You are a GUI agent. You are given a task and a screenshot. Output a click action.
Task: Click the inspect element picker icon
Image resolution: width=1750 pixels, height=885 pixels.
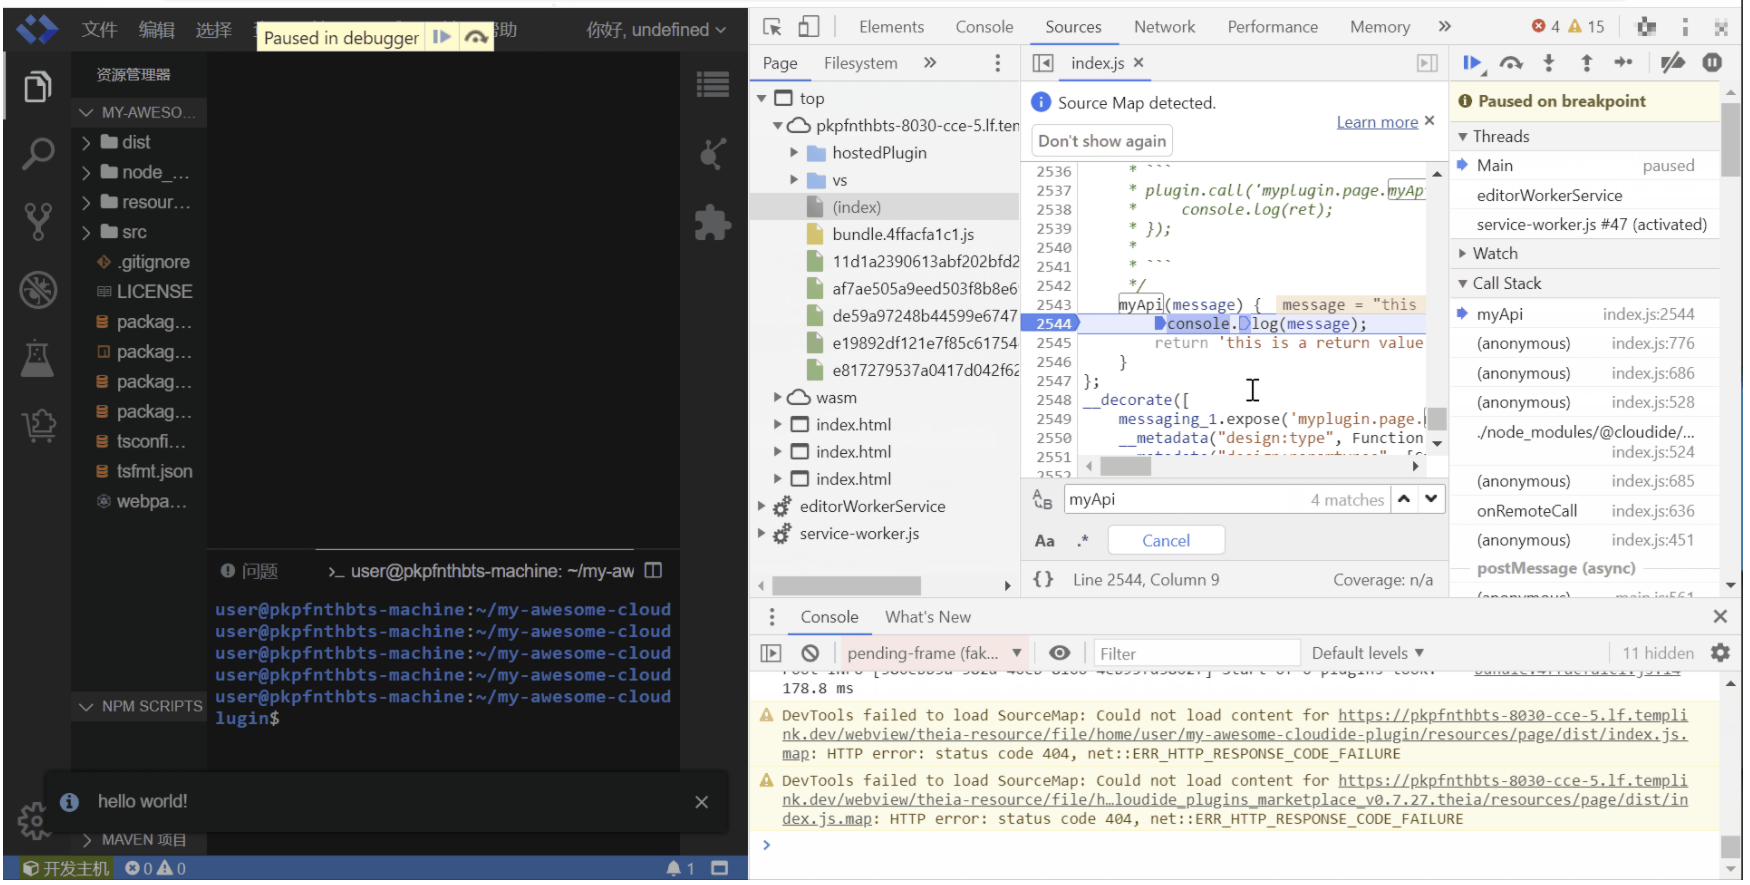(x=772, y=27)
